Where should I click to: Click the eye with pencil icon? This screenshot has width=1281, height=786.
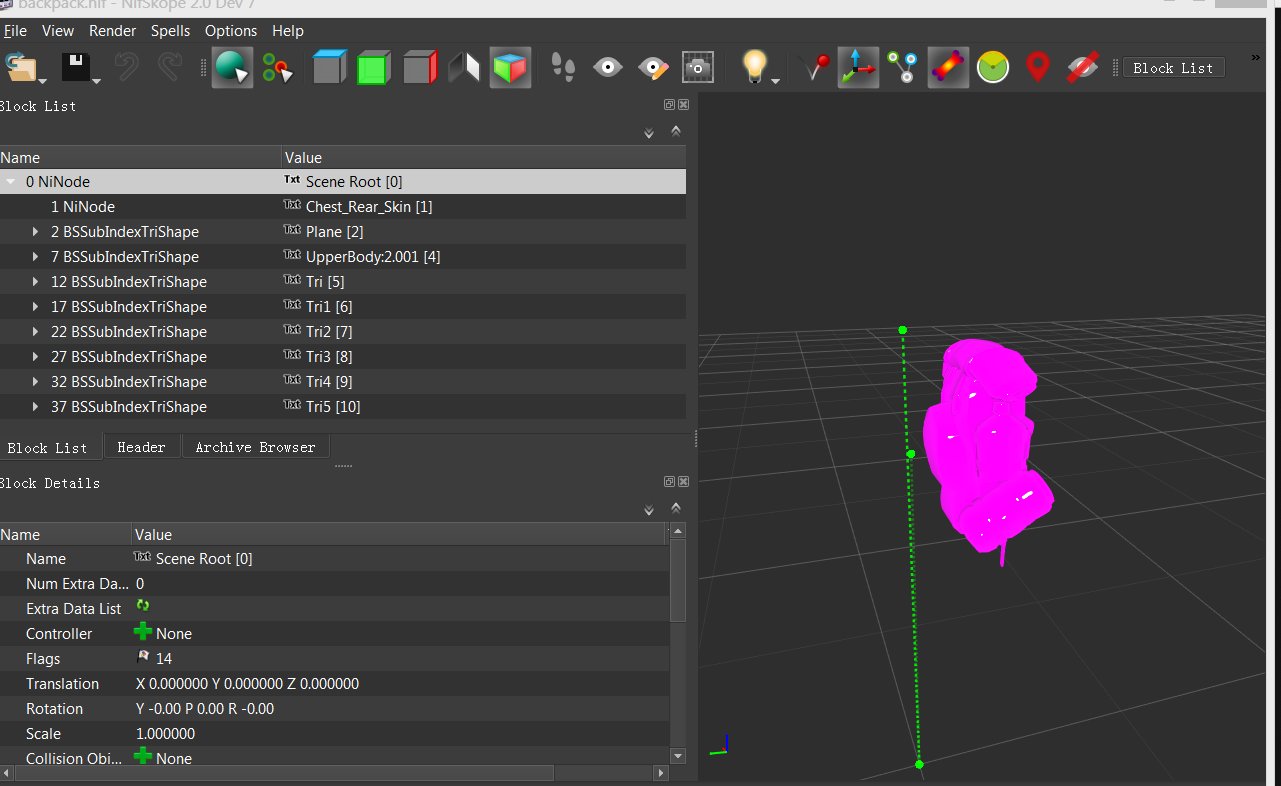tap(653, 68)
